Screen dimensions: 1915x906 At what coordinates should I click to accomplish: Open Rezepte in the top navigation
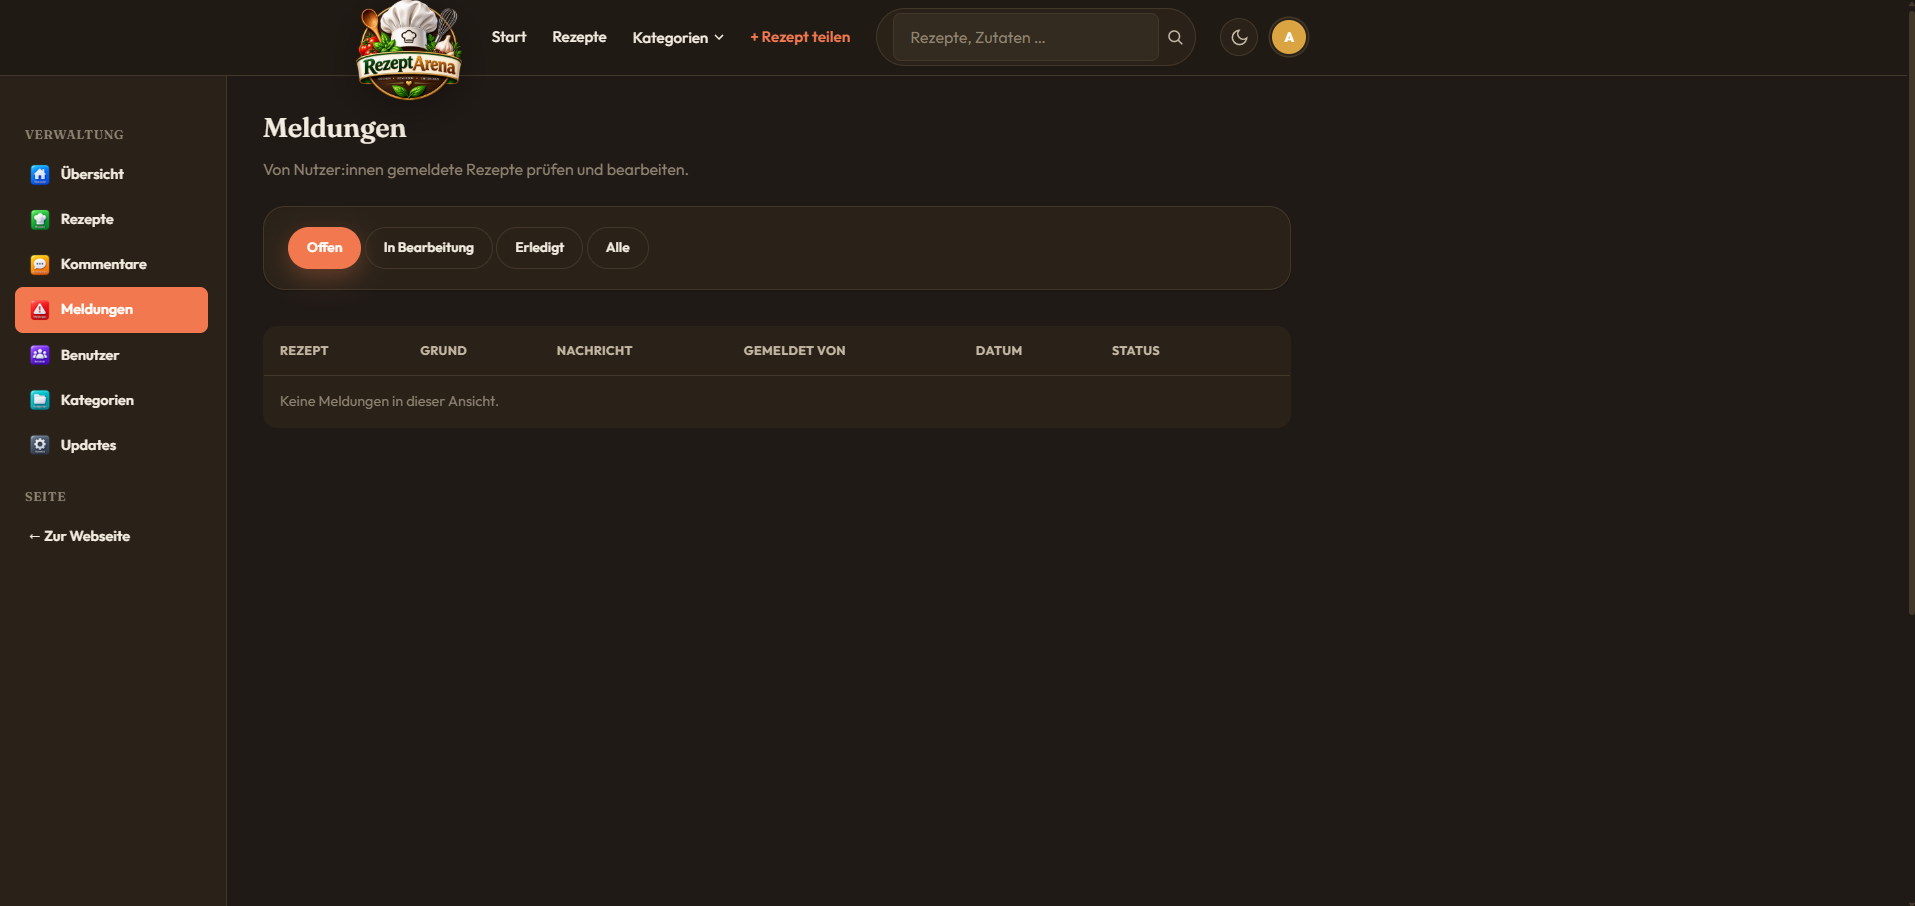coord(580,37)
